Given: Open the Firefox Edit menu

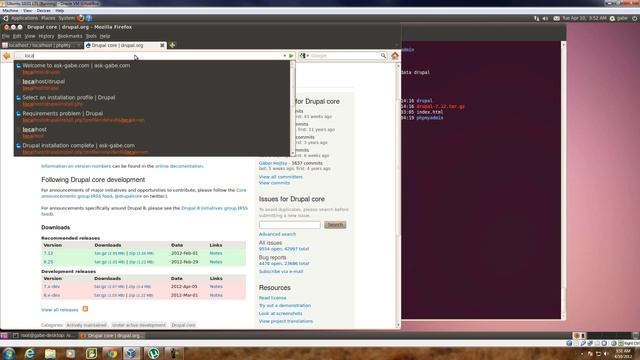Looking at the screenshot, I should (17, 36).
